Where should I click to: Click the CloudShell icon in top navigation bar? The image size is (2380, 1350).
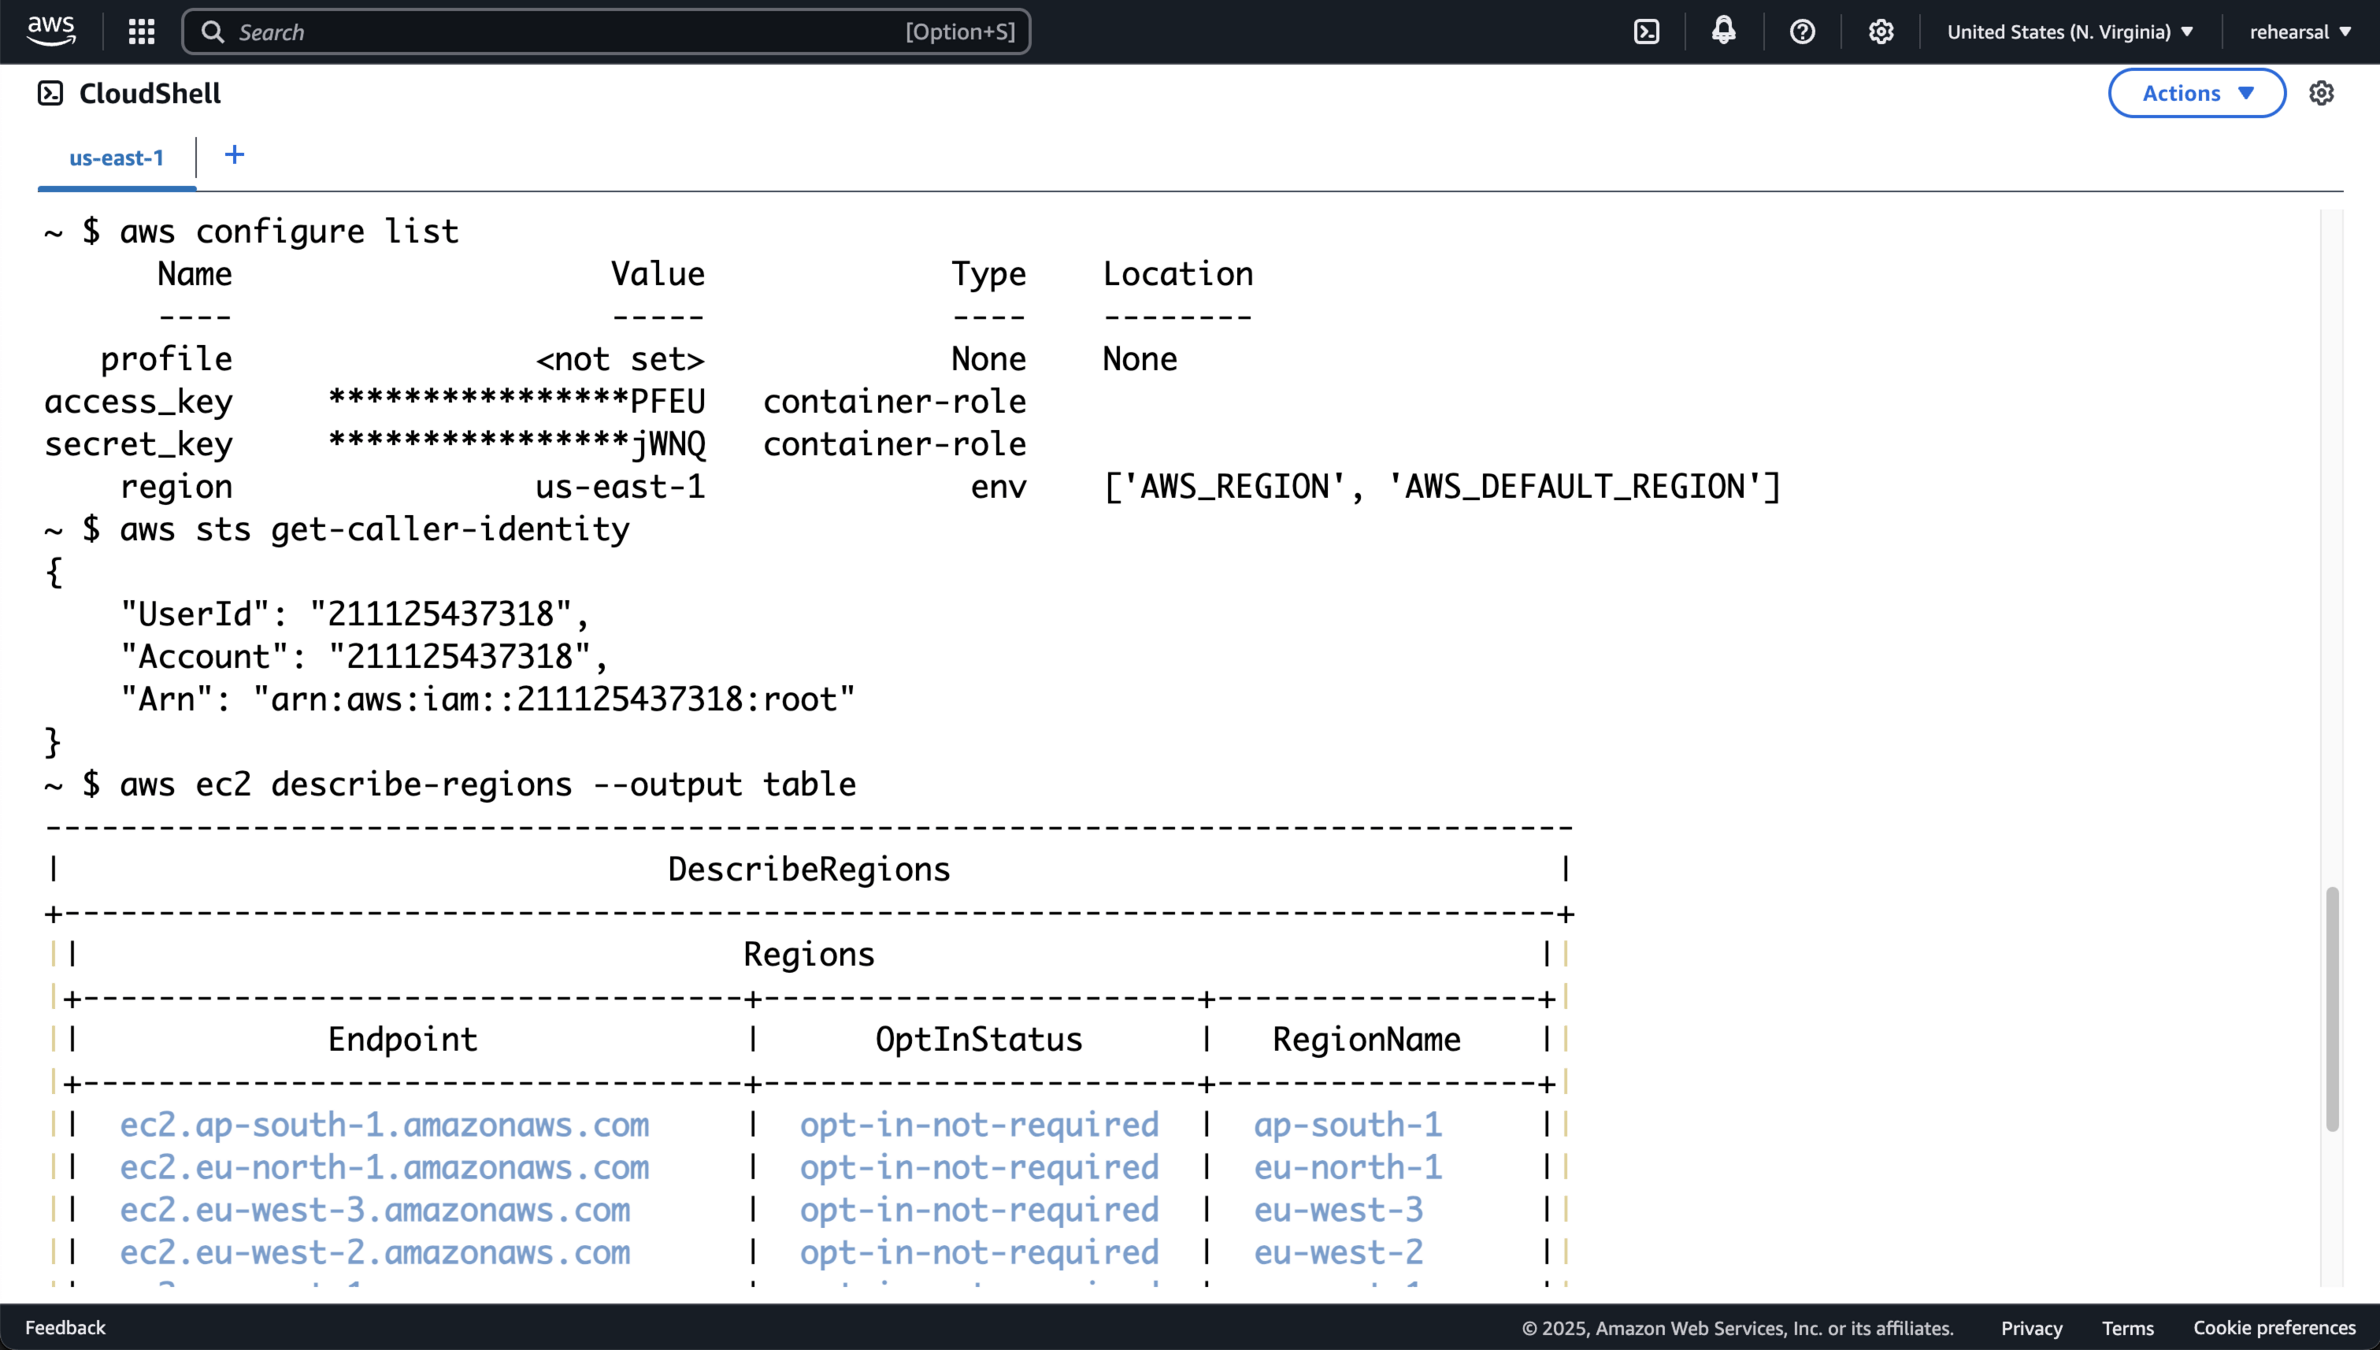(1646, 32)
